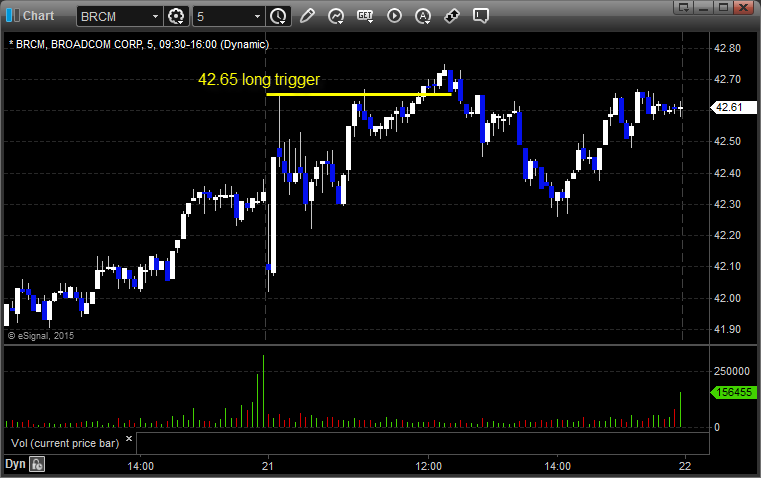This screenshot has width=761, height=478.
Task: Click the 42.80 price axis label
Action: (x=728, y=48)
